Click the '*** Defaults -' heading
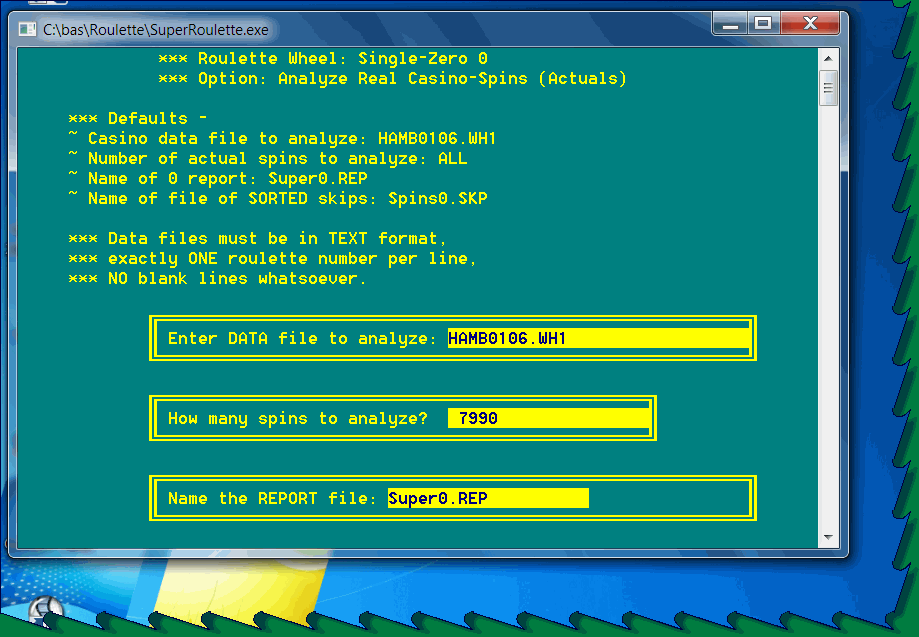919x637 pixels. (138, 118)
